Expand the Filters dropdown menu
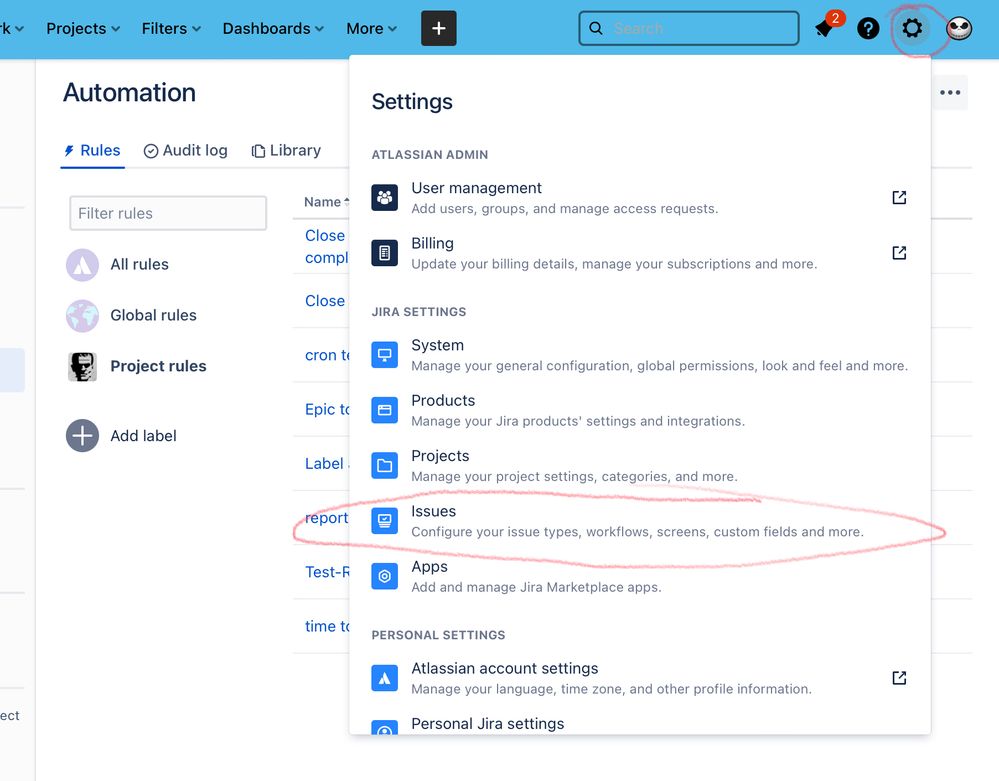This screenshot has width=999, height=781. coord(171,29)
